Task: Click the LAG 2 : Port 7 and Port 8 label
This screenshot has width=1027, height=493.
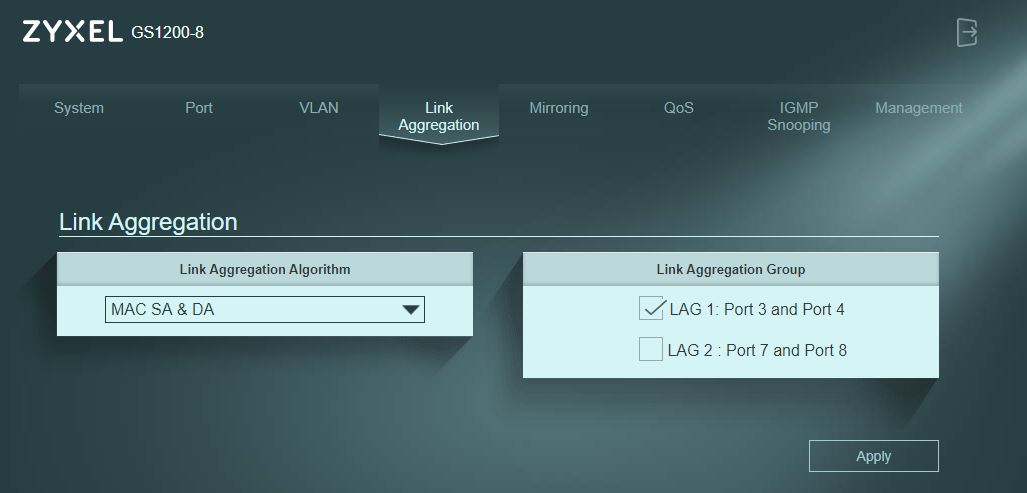Action: [x=757, y=350]
